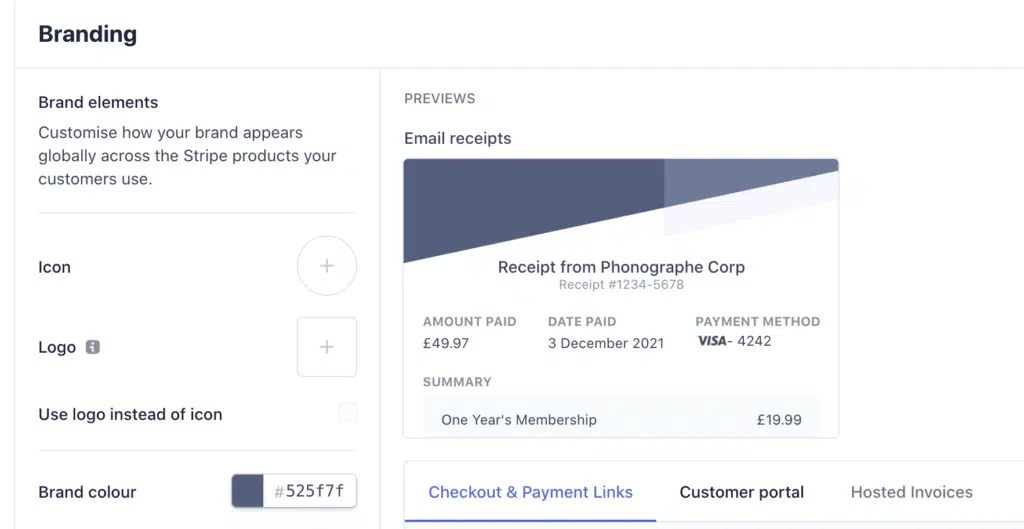This screenshot has height=529, width=1024.
Task: Open the Customer portal tab
Action: 741,492
